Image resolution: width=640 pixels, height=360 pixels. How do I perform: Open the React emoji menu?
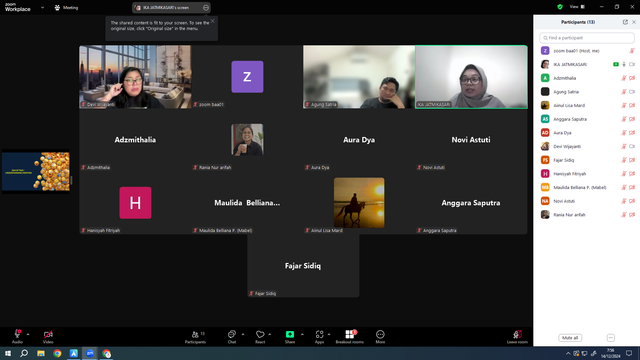pyautogui.click(x=260, y=336)
